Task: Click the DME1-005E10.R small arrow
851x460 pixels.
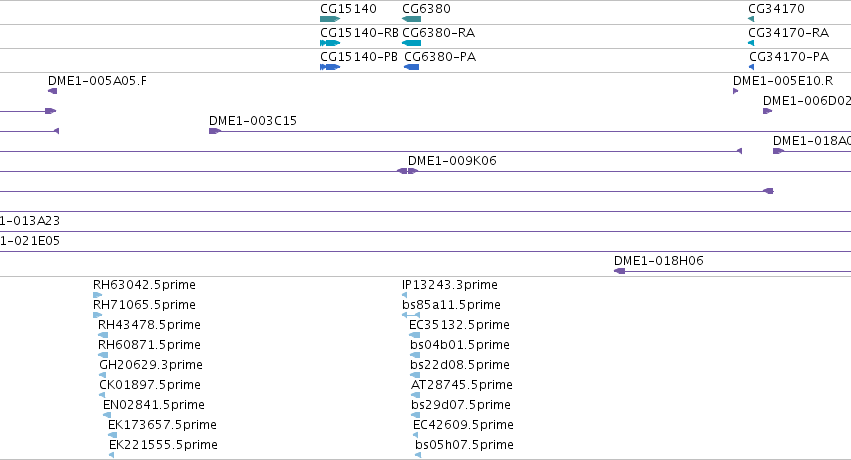Action: [x=735, y=91]
